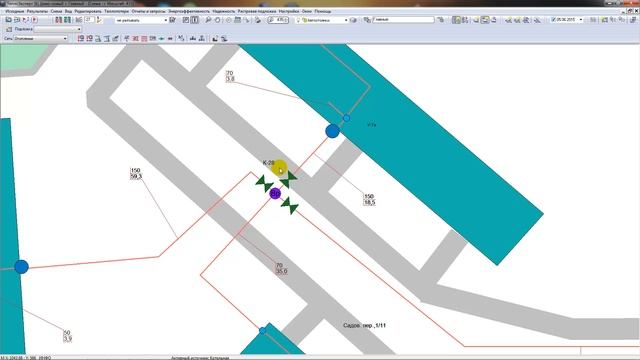Click the teal arrow icon in lower toolbar
640x360 pixels.
(161, 38)
